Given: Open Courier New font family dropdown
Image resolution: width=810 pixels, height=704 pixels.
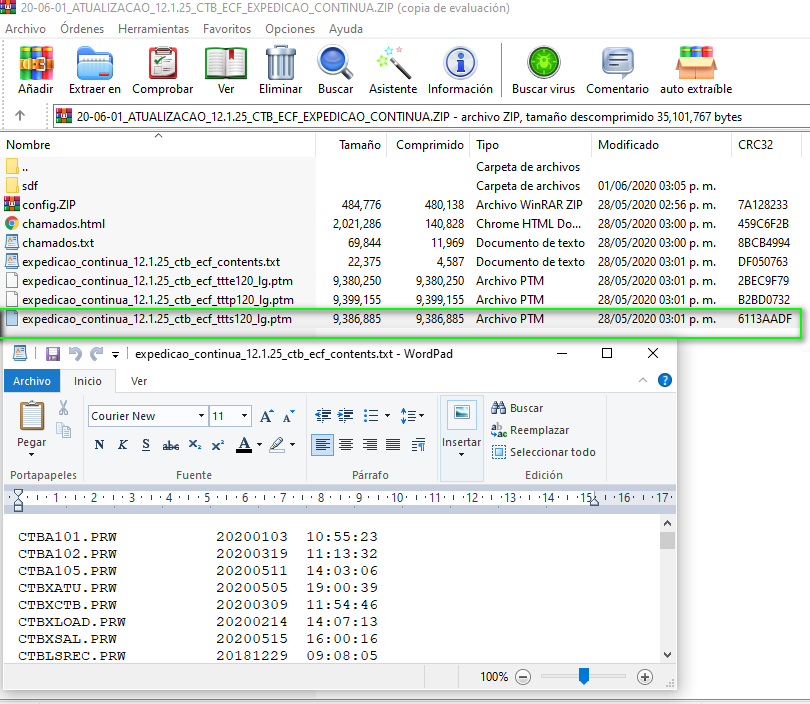Looking at the screenshot, I should pos(201,416).
